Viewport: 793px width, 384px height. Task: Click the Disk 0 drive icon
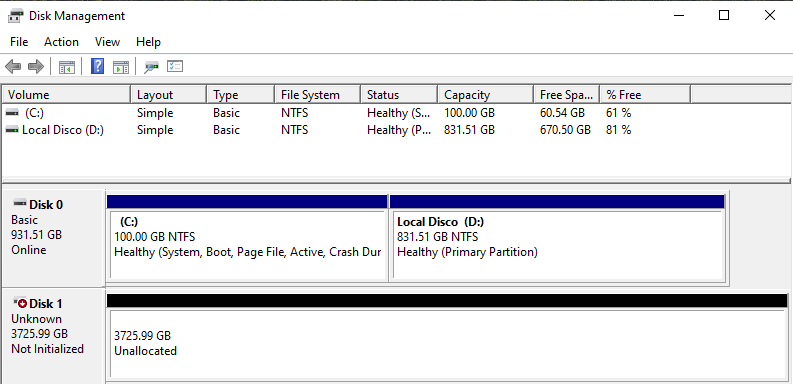(20, 203)
